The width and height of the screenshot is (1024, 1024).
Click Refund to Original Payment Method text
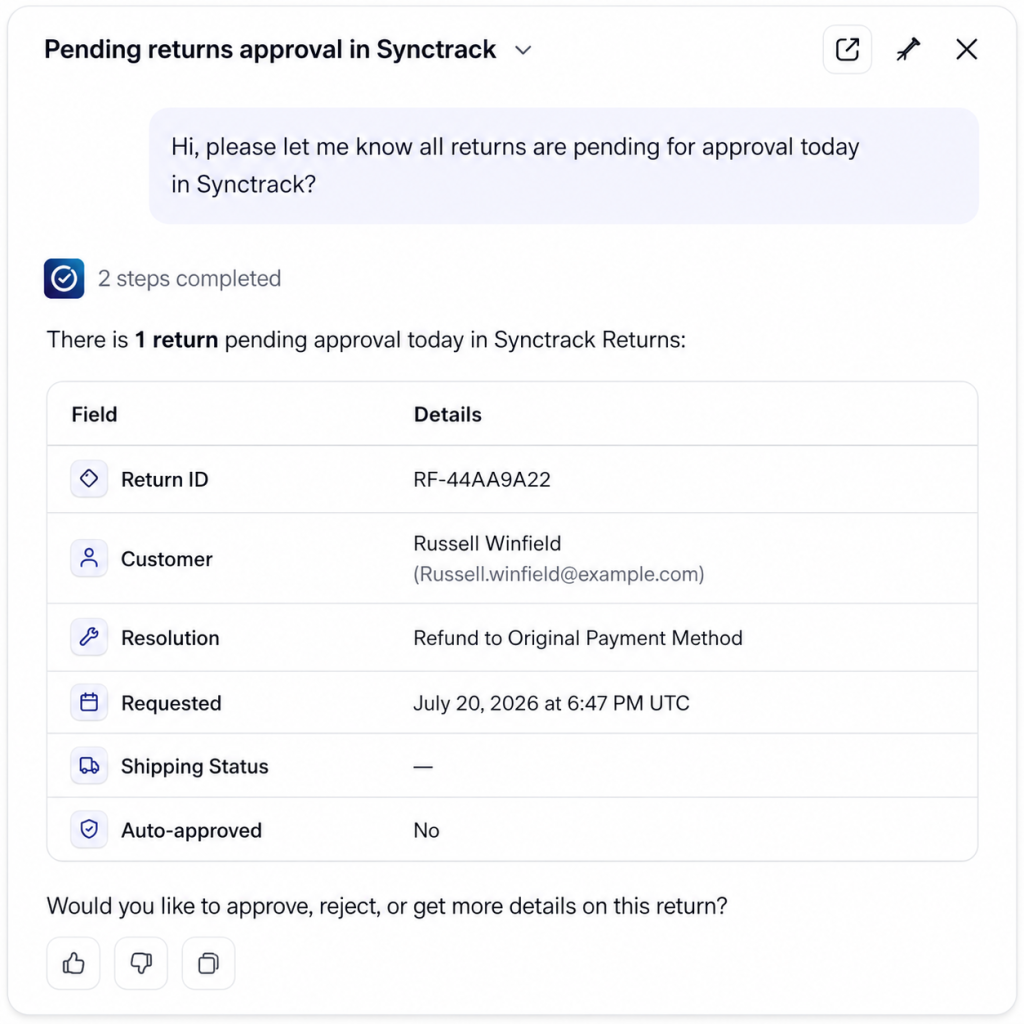(578, 638)
